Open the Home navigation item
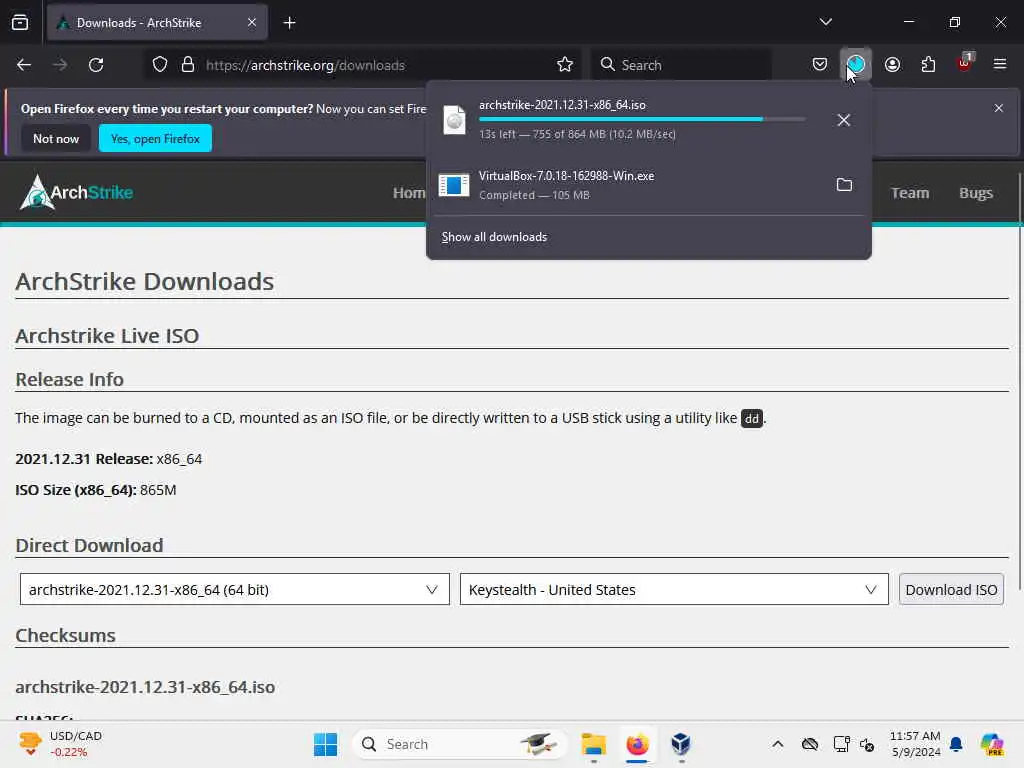This screenshot has width=1024, height=768. click(x=409, y=193)
